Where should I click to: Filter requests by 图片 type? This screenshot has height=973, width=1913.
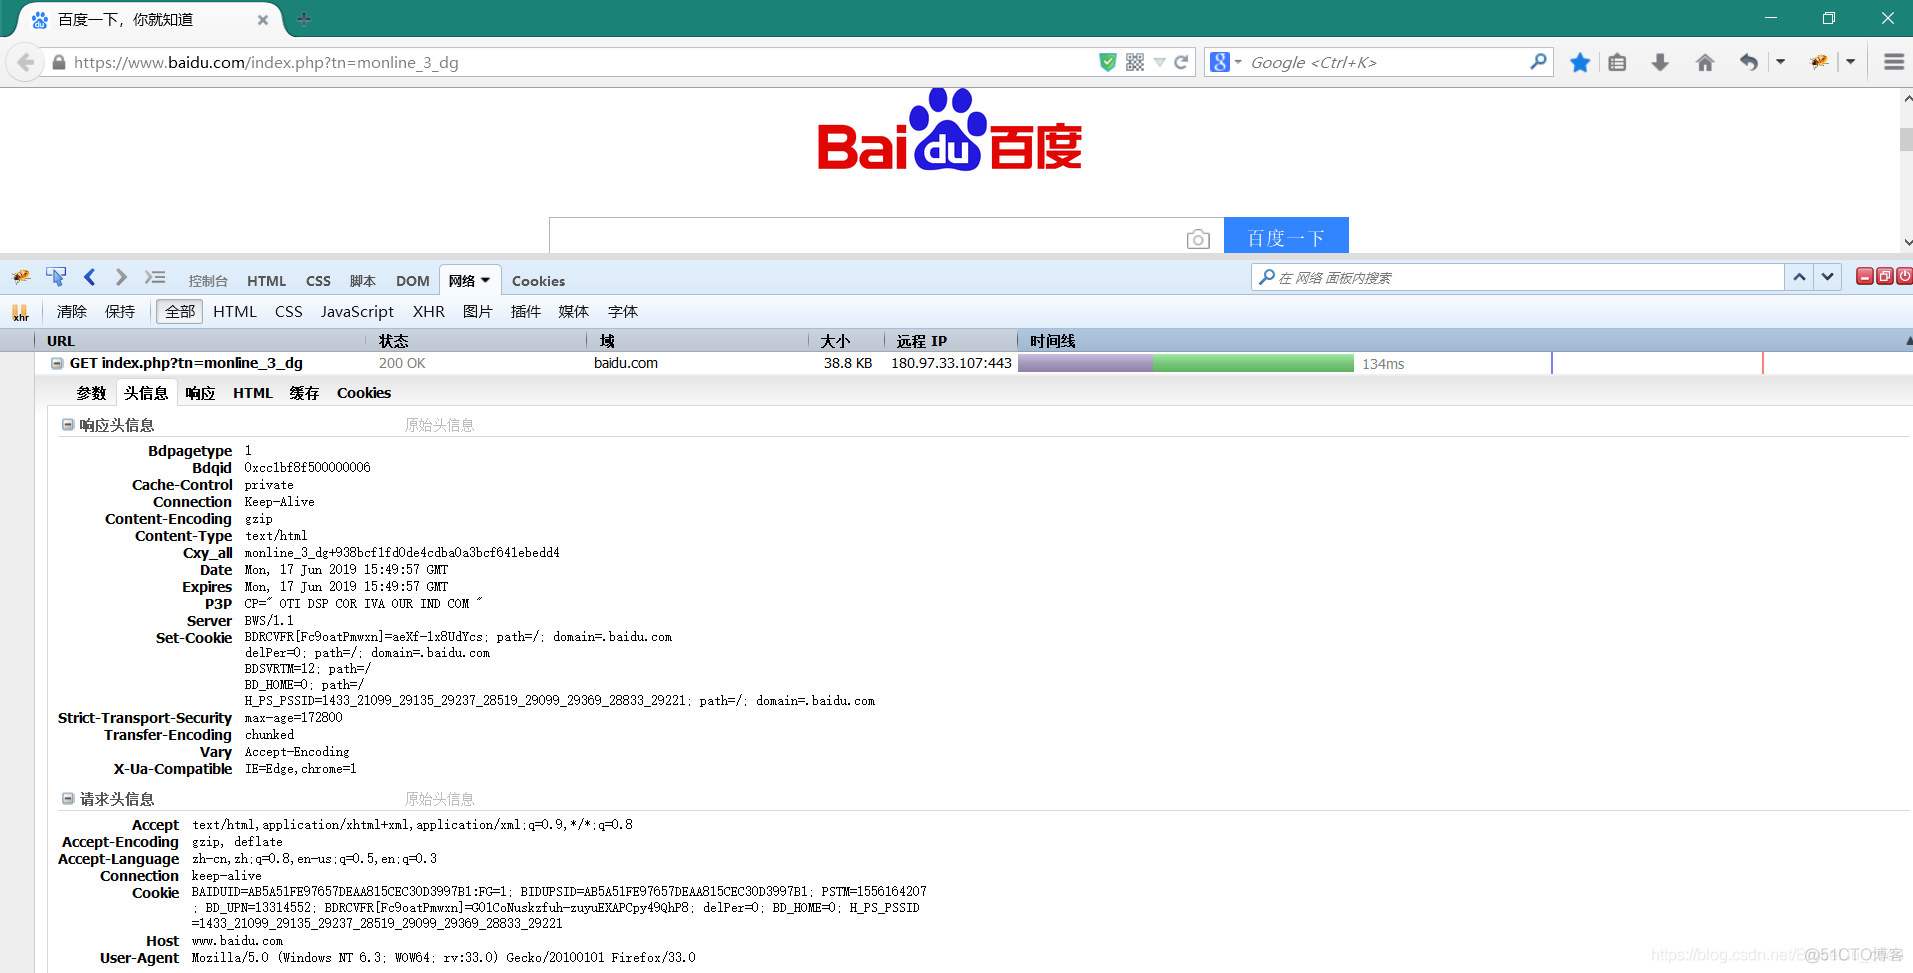point(478,312)
